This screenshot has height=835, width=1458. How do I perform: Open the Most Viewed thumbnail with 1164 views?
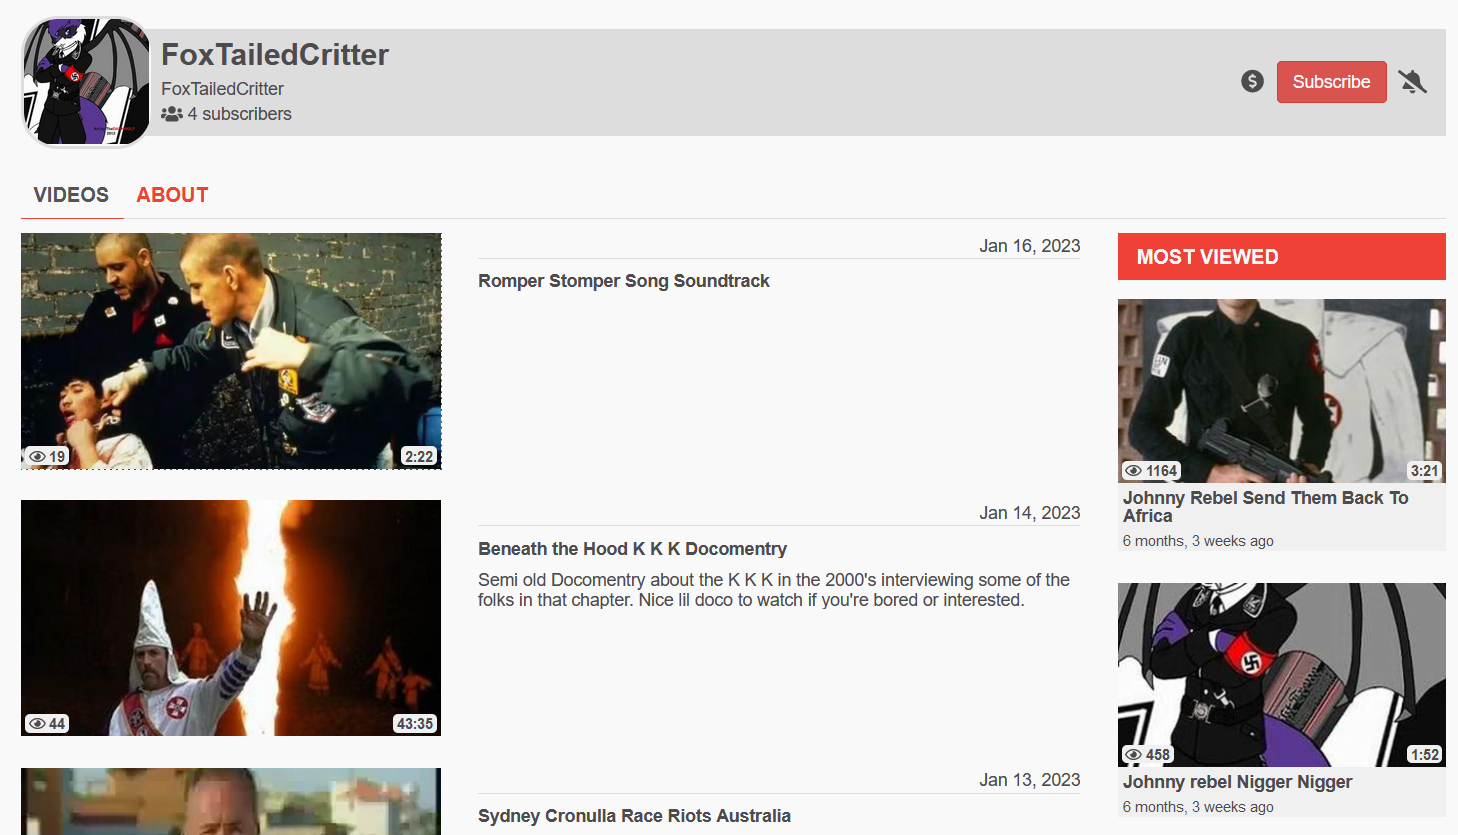1282,391
